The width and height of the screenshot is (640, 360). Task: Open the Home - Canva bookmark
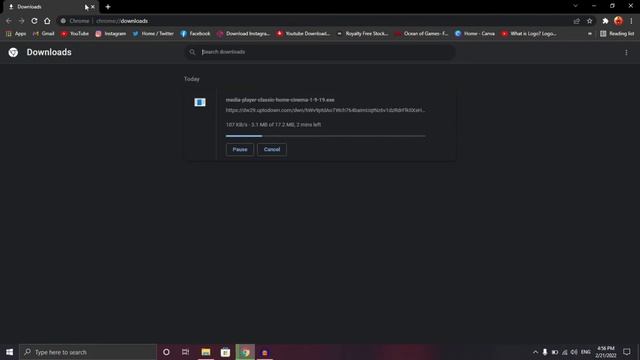click(475, 34)
